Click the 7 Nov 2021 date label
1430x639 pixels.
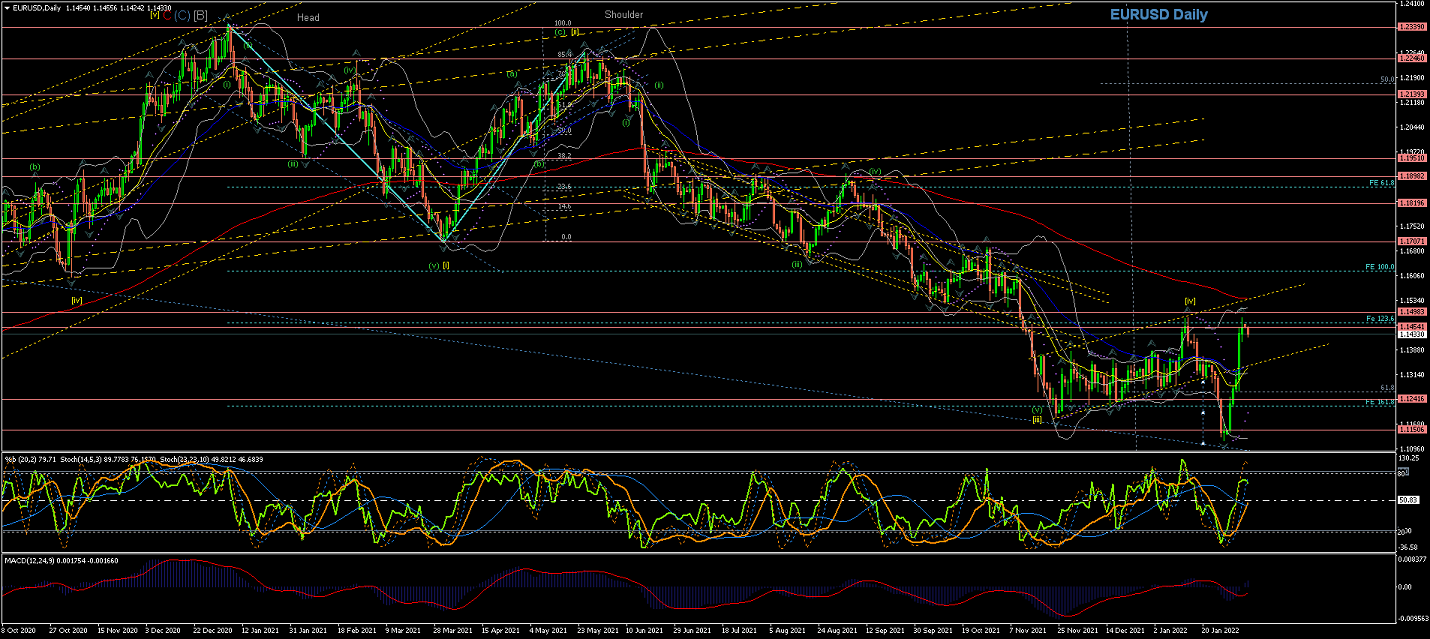tap(1027, 631)
